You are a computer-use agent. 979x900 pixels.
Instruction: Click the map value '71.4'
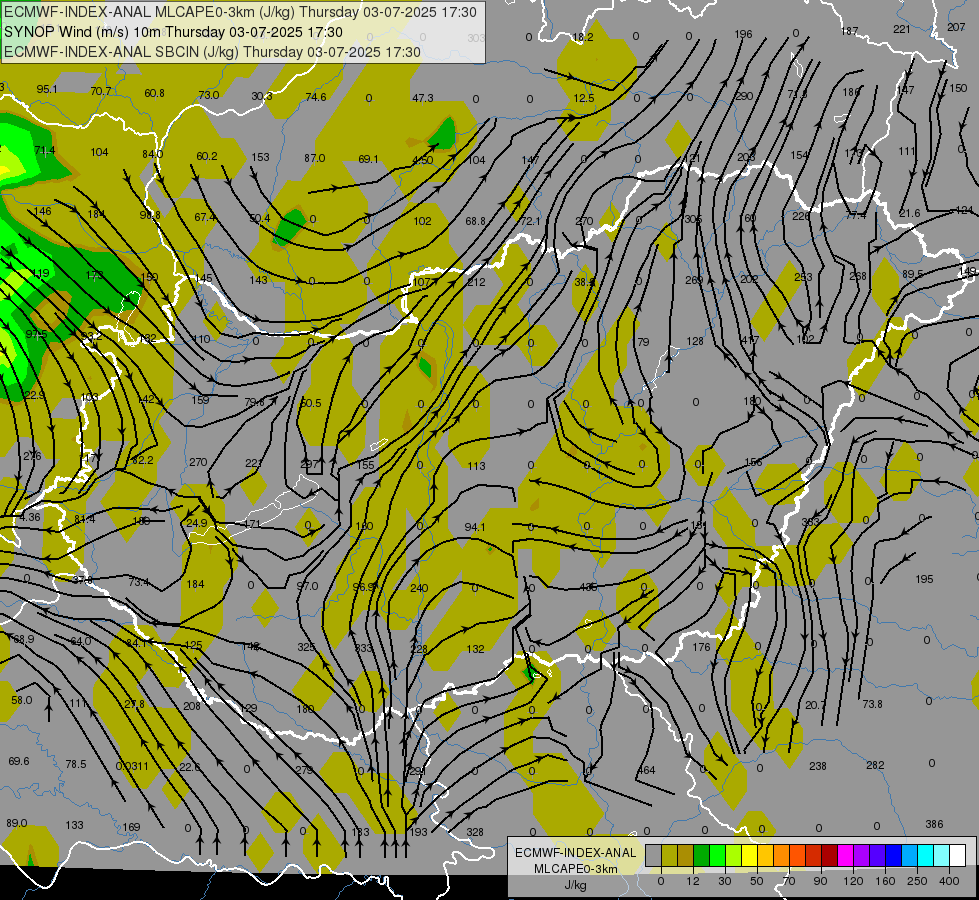click(x=44, y=151)
